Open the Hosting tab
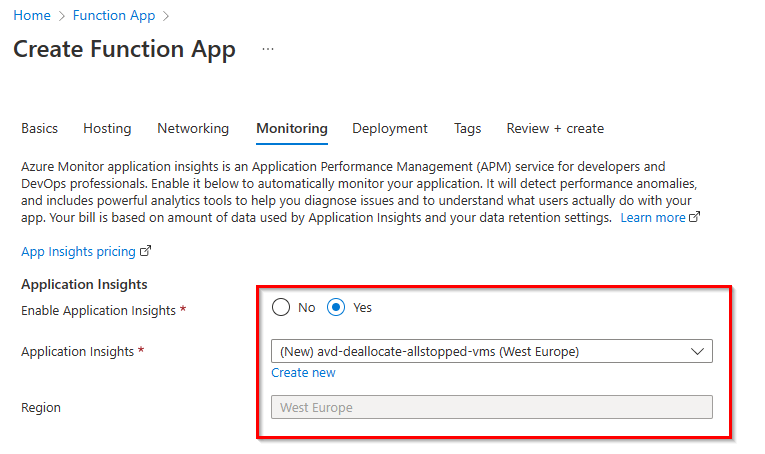The width and height of the screenshot is (765, 454). [107, 128]
